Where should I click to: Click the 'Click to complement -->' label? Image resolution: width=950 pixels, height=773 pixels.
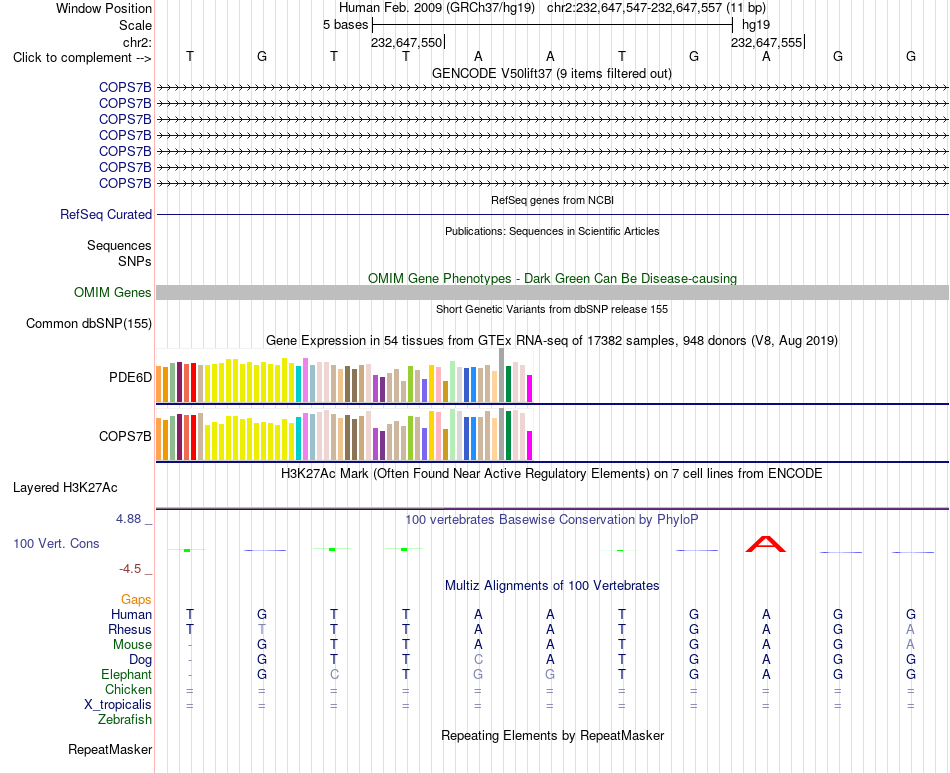[82, 58]
